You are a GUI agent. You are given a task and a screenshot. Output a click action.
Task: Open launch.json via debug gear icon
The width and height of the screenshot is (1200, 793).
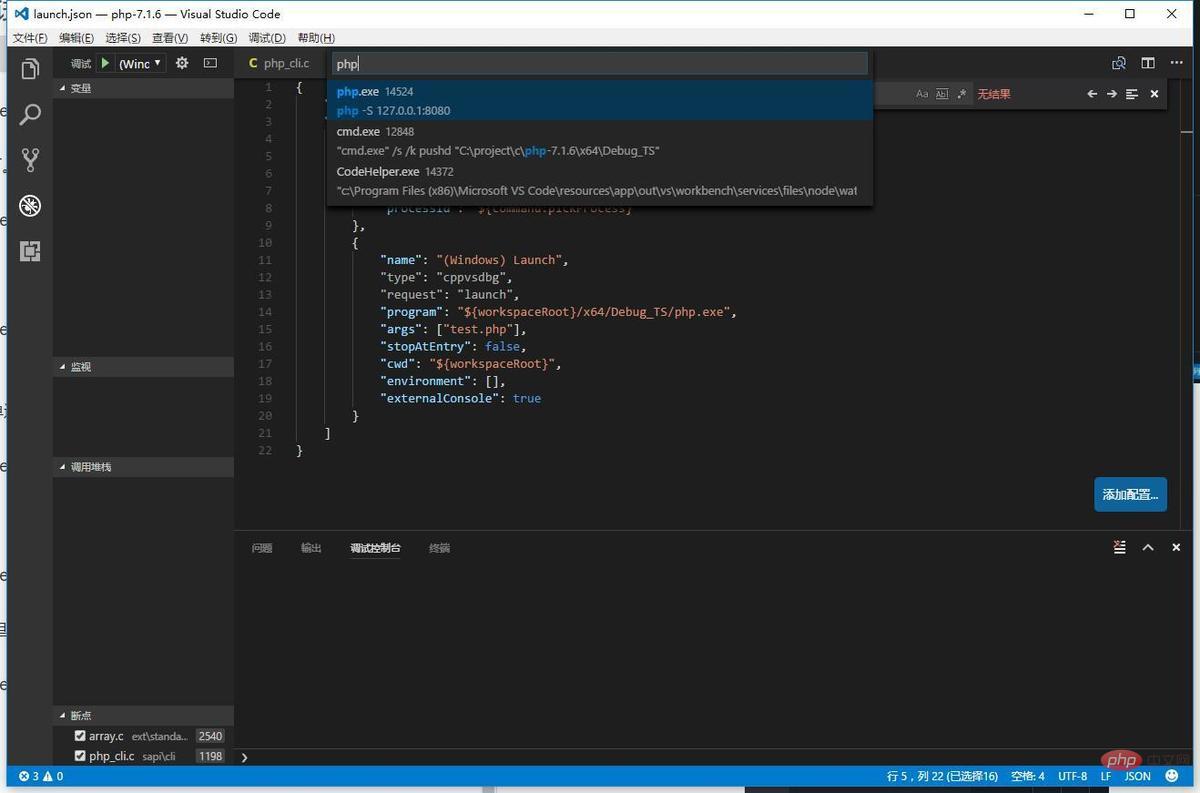pyautogui.click(x=182, y=63)
